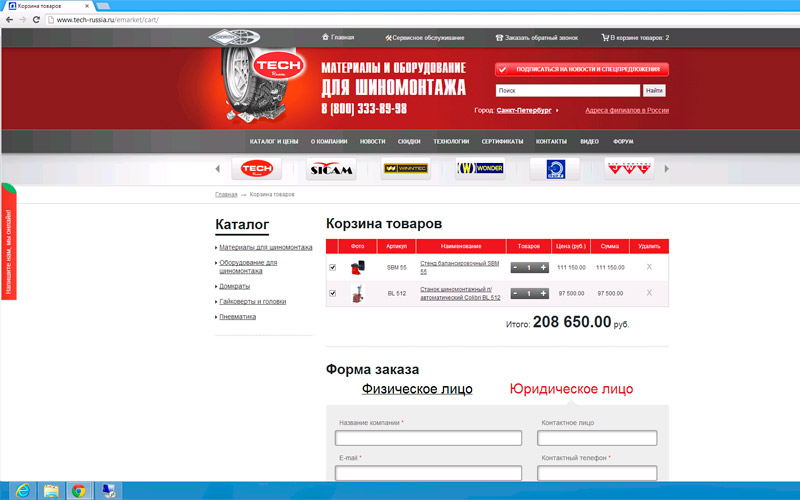This screenshot has width=800, height=500.
Task: Open the shopping cart icon in header
Action: pyautogui.click(x=605, y=38)
